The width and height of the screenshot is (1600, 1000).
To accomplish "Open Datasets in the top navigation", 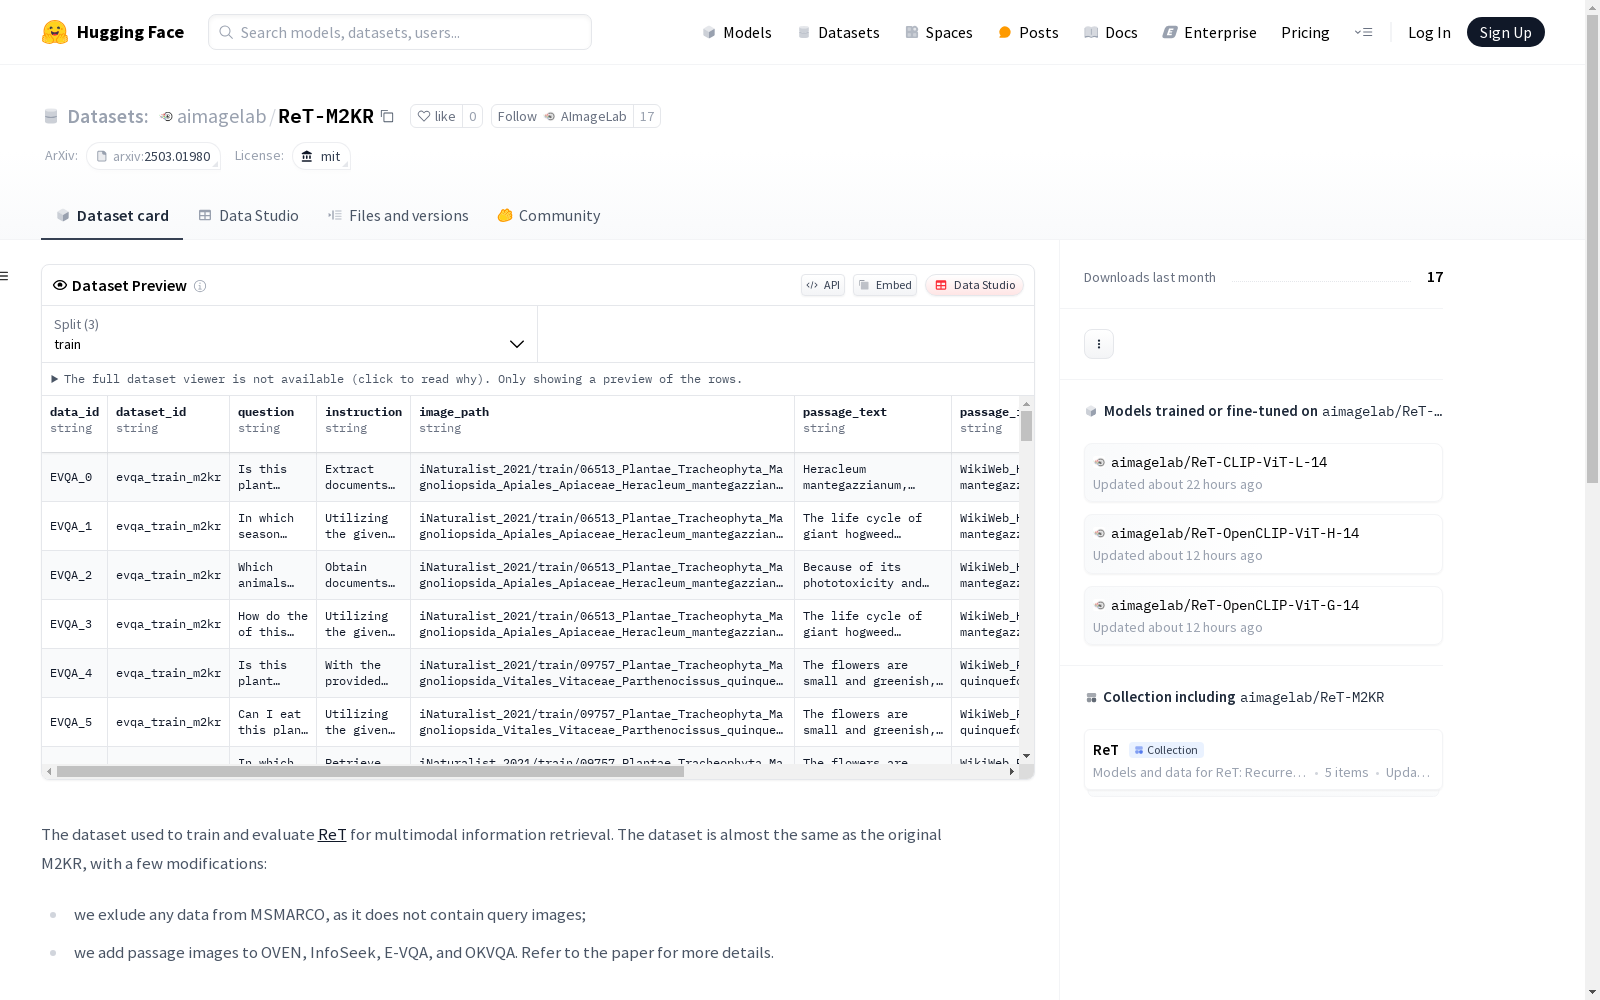I will coord(838,33).
